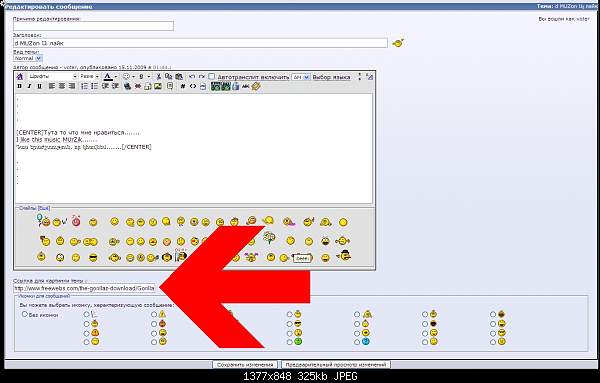Viewport: 600px width, 383px height.
Task: Apply italic formatting button
Action: point(29,86)
